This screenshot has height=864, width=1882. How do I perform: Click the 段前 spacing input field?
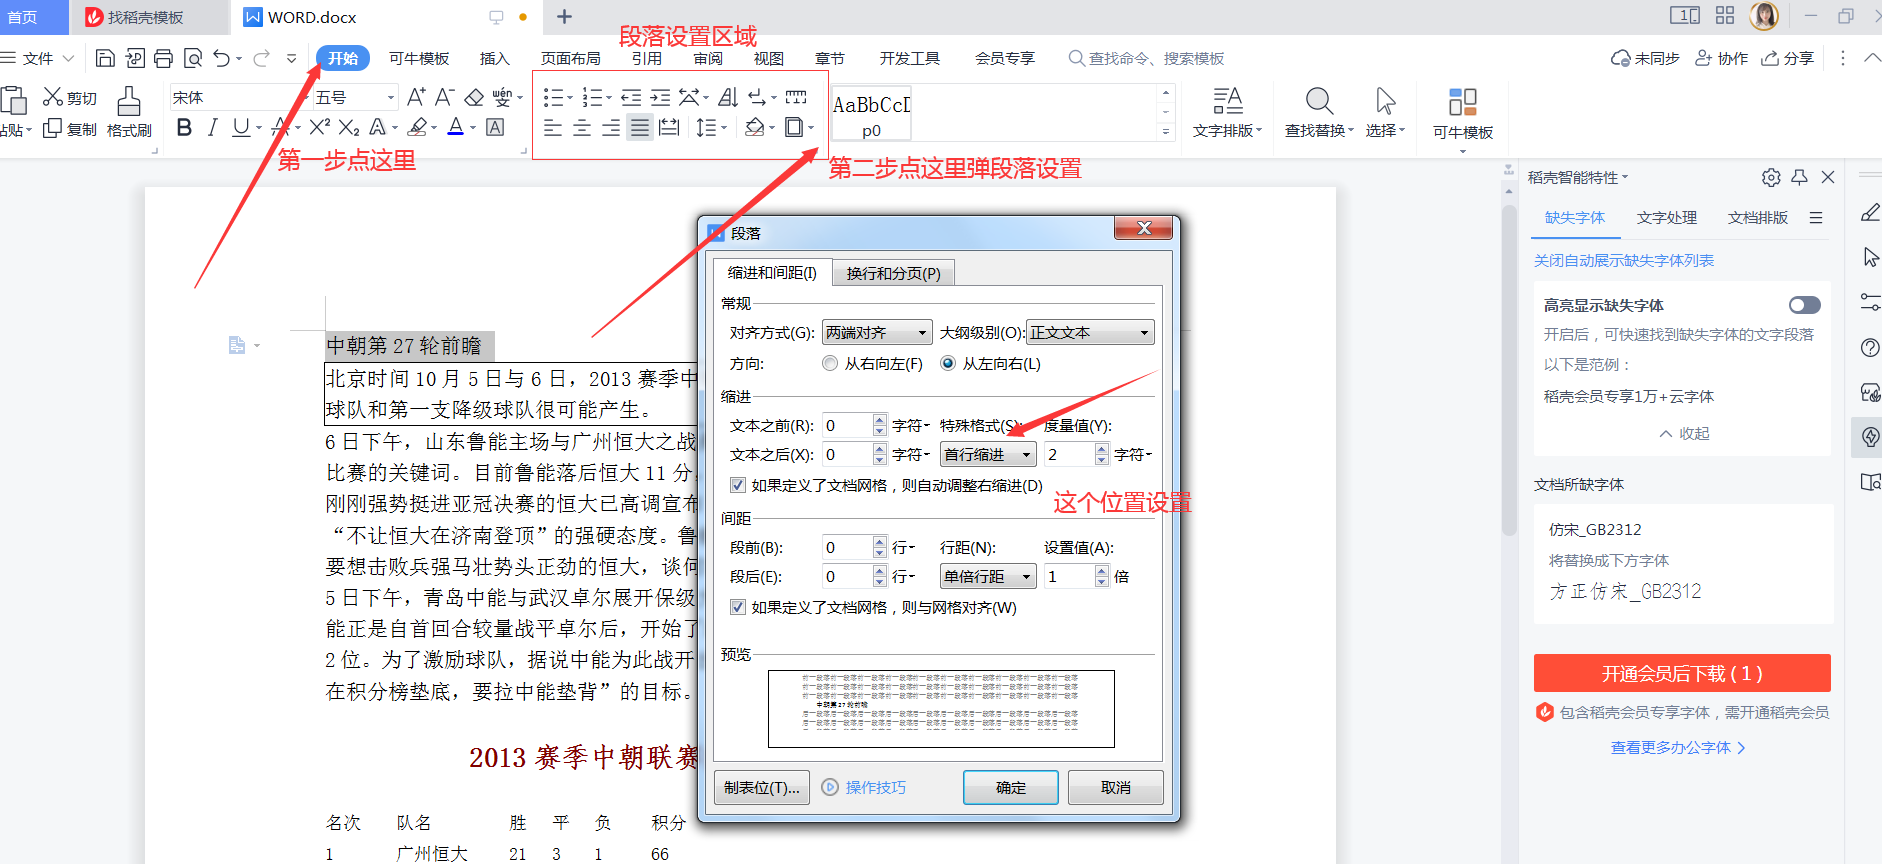pos(846,548)
